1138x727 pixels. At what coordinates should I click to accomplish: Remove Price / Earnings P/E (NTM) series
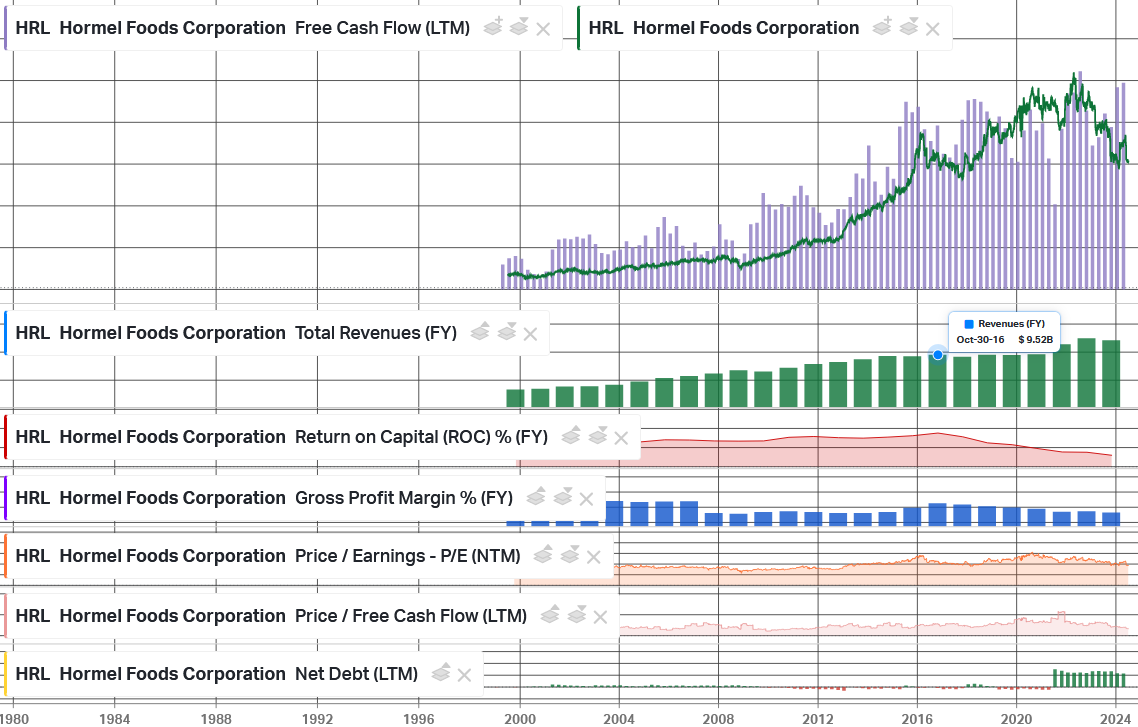(x=594, y=557)
